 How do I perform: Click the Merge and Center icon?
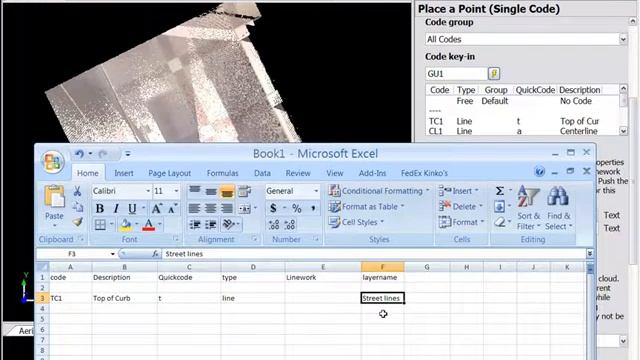(x=244, y=209)
